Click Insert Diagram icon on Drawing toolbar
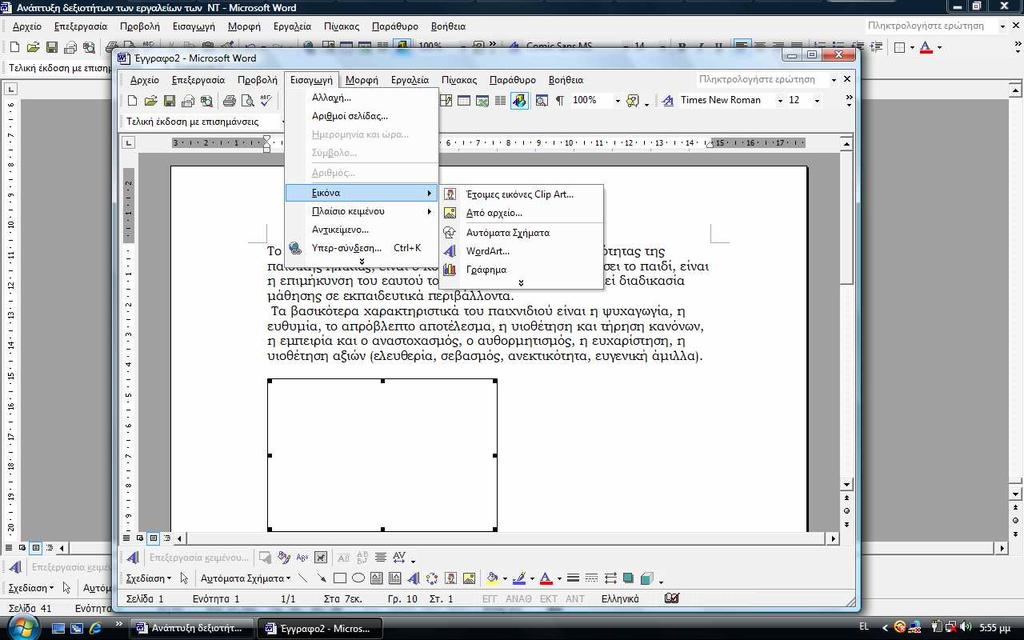 (432, 578)
